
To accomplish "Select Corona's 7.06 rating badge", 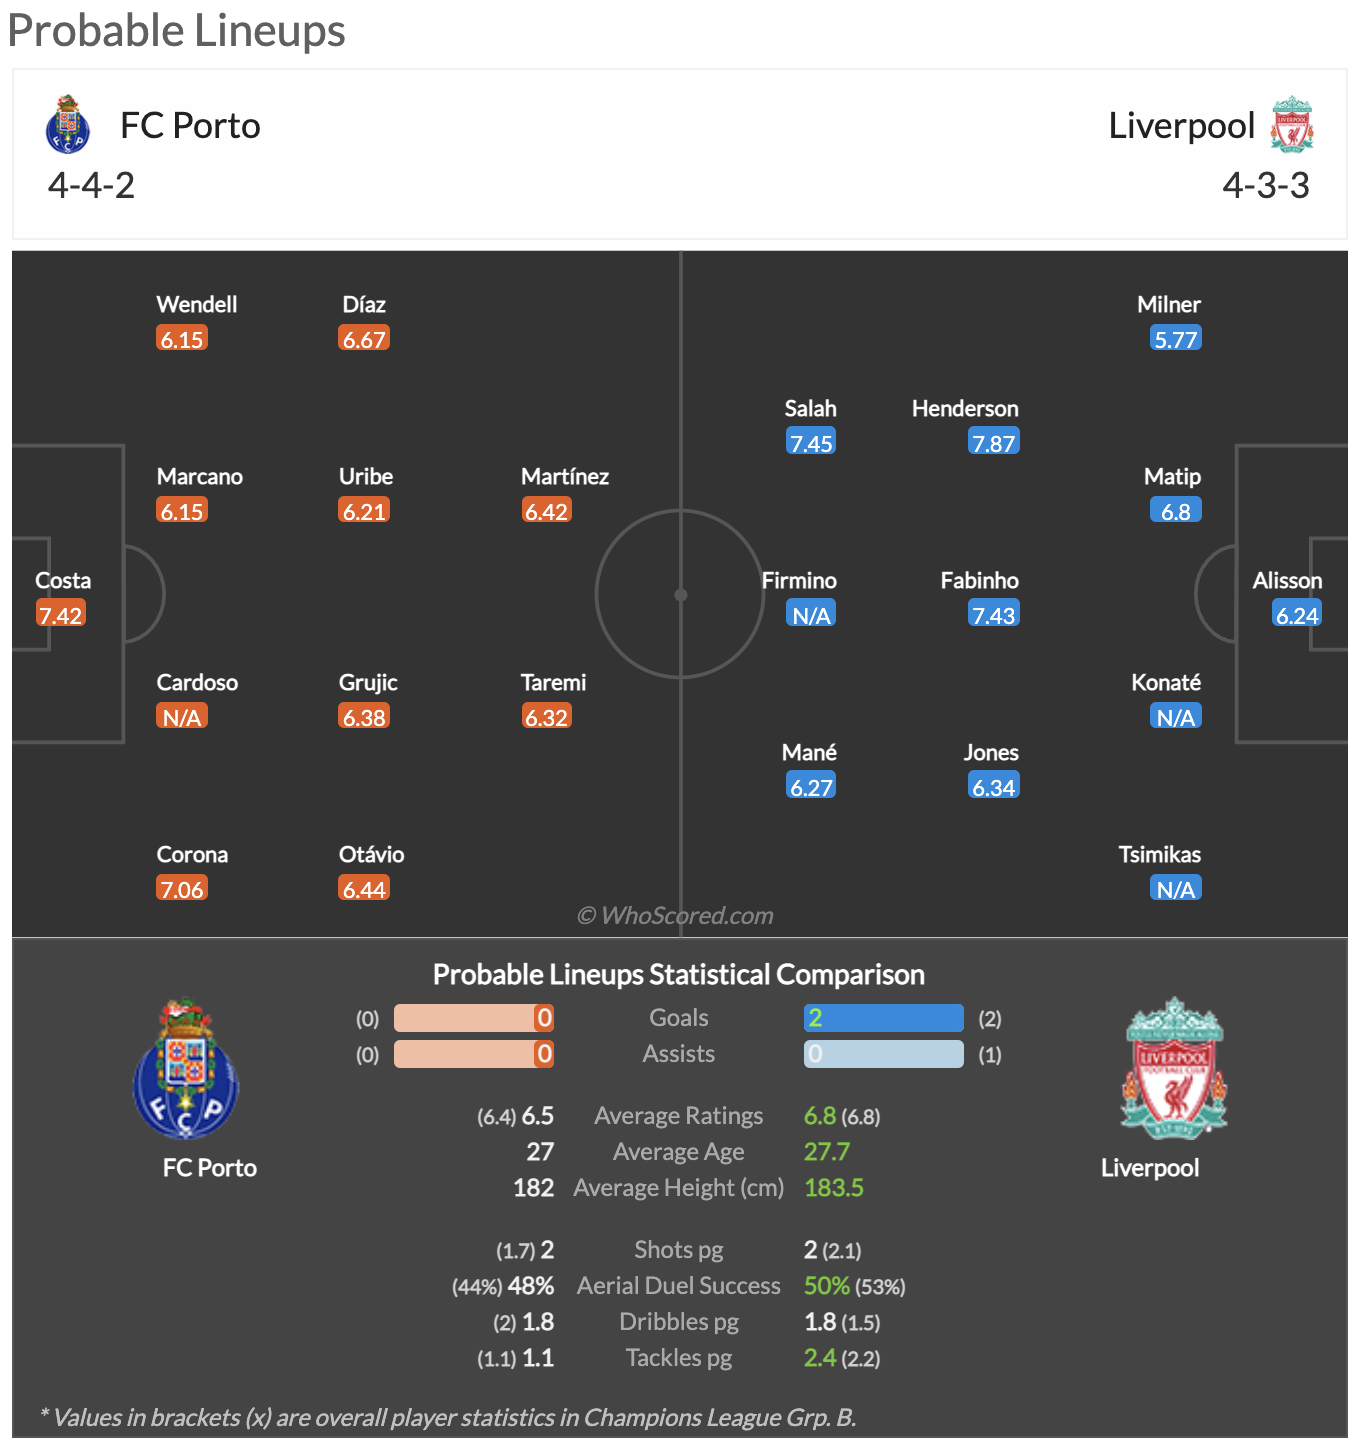I will (182, 888).
